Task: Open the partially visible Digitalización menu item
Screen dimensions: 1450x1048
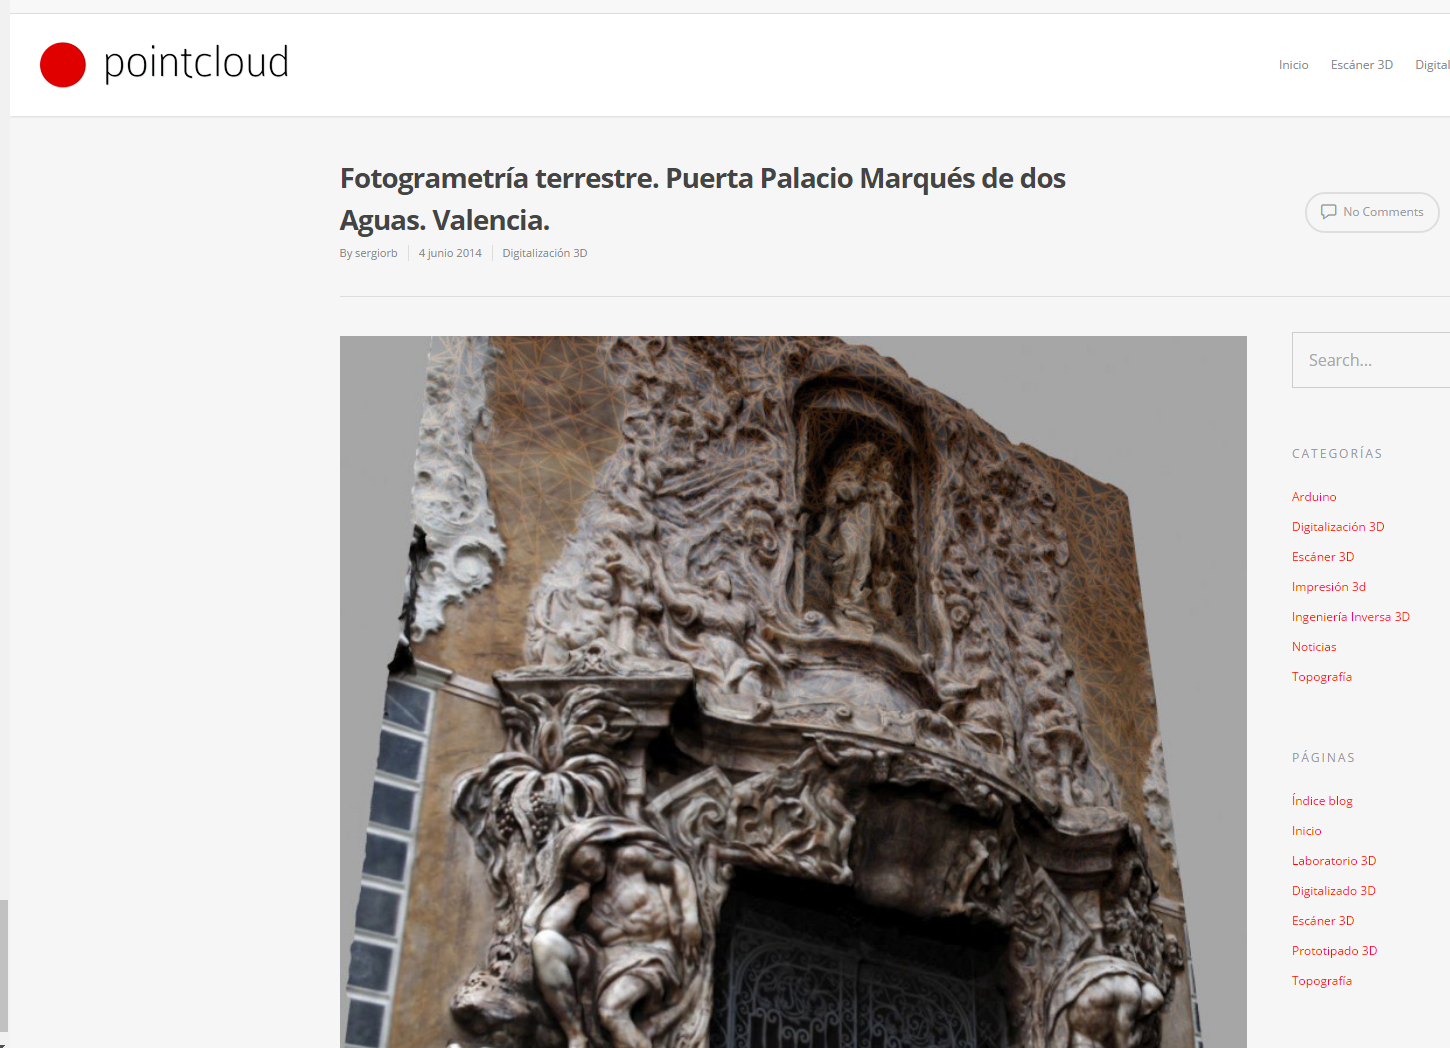Action: pos(1433,64)
